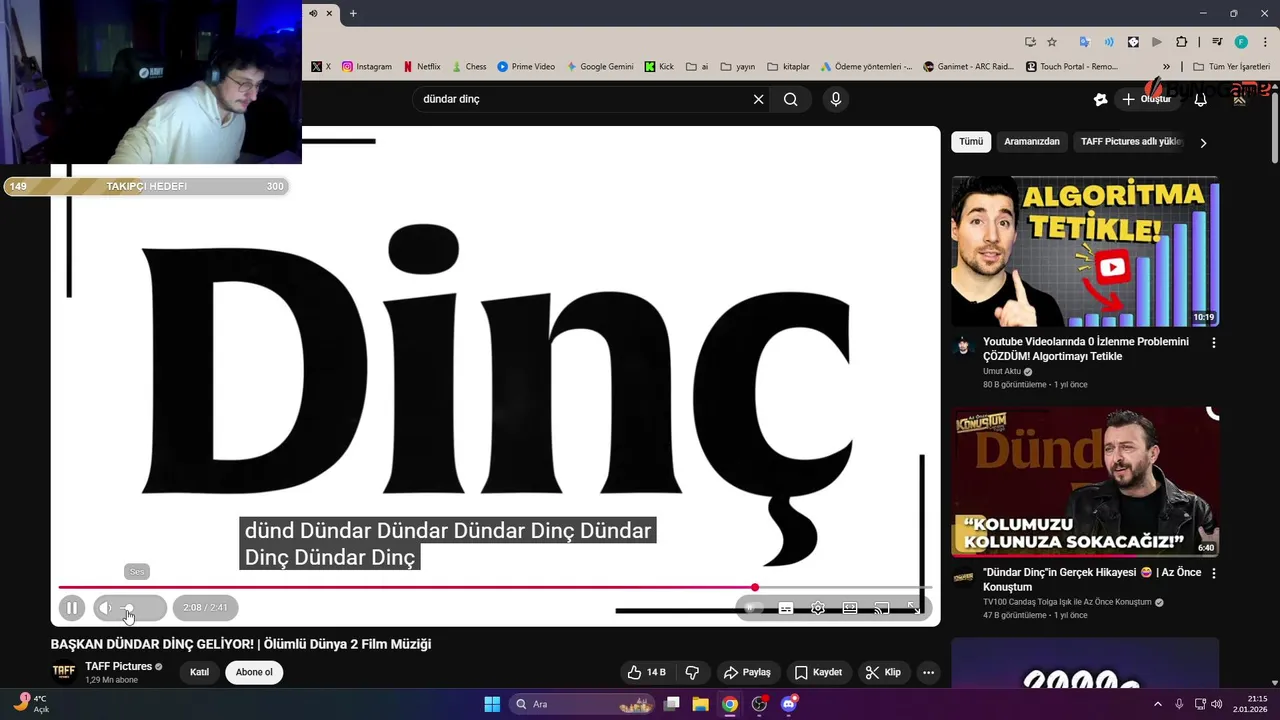Screen dimensions: 1280x720
Task: Expand the 'kitaplar' bookmarks folder
Action: (788, 67)
